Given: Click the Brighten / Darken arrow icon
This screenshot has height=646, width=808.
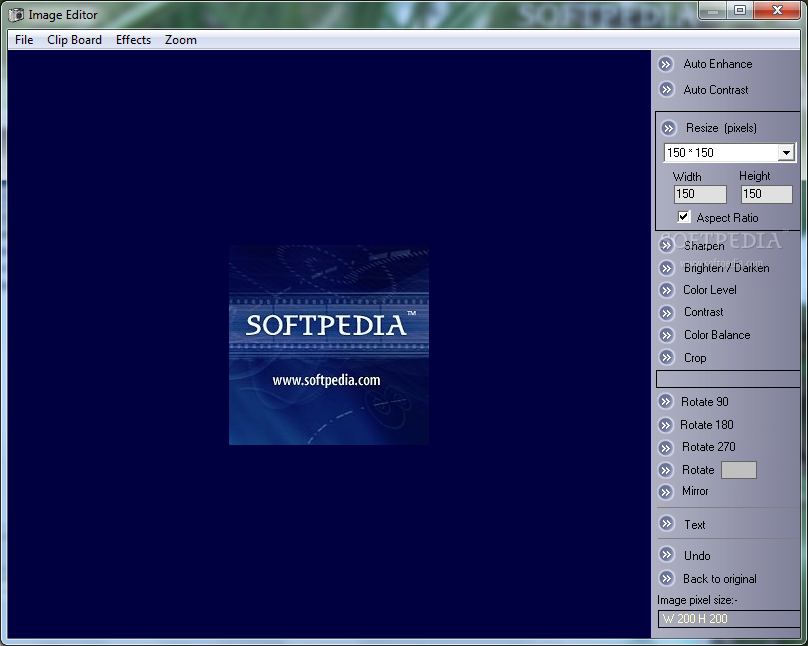Looking at the screenshot, I should [666, 268].
